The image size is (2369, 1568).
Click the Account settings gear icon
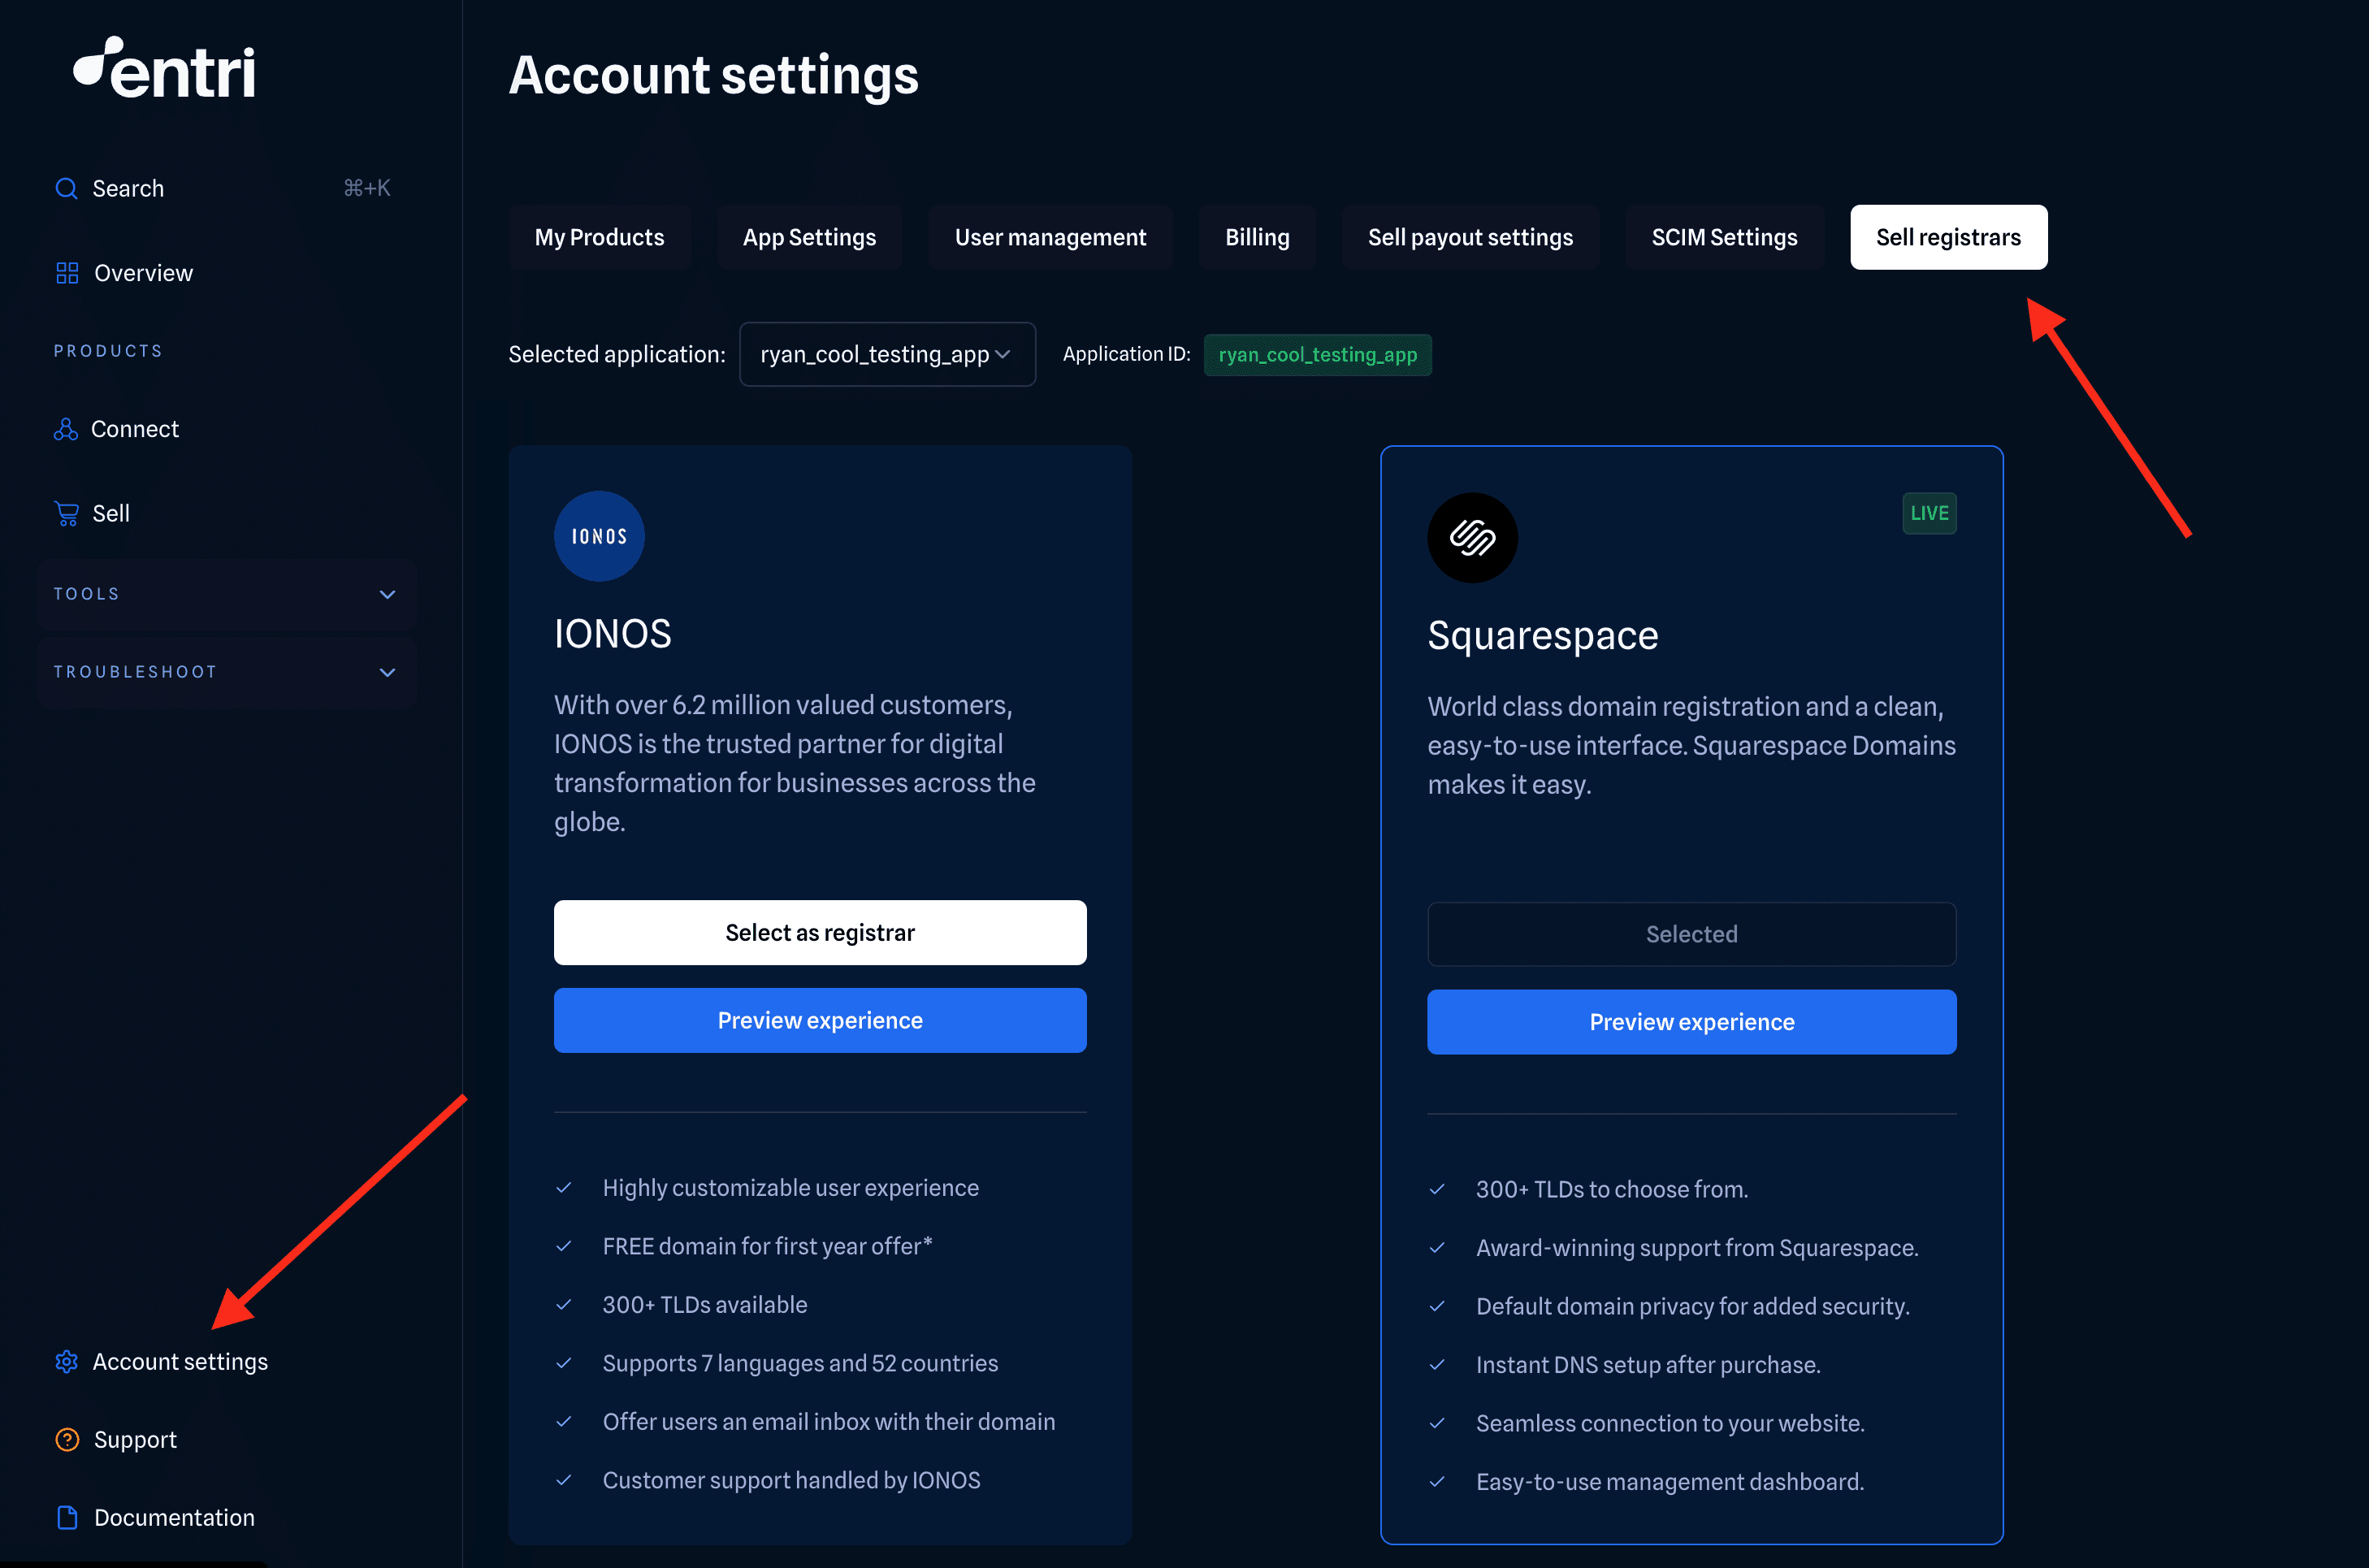click(67, 1362)
